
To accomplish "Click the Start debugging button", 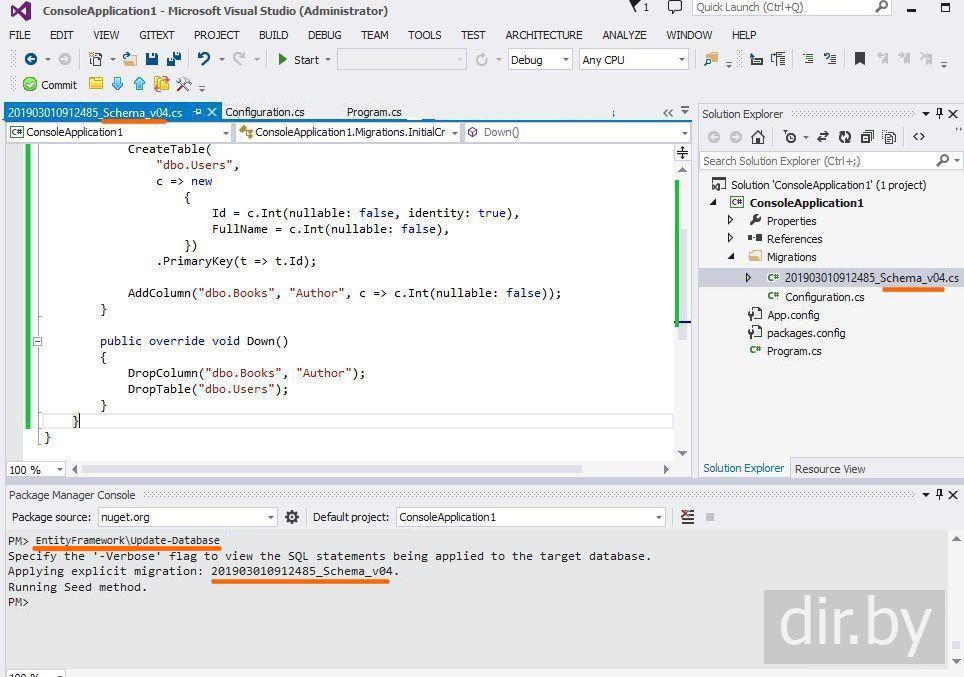I will [298, 60].
